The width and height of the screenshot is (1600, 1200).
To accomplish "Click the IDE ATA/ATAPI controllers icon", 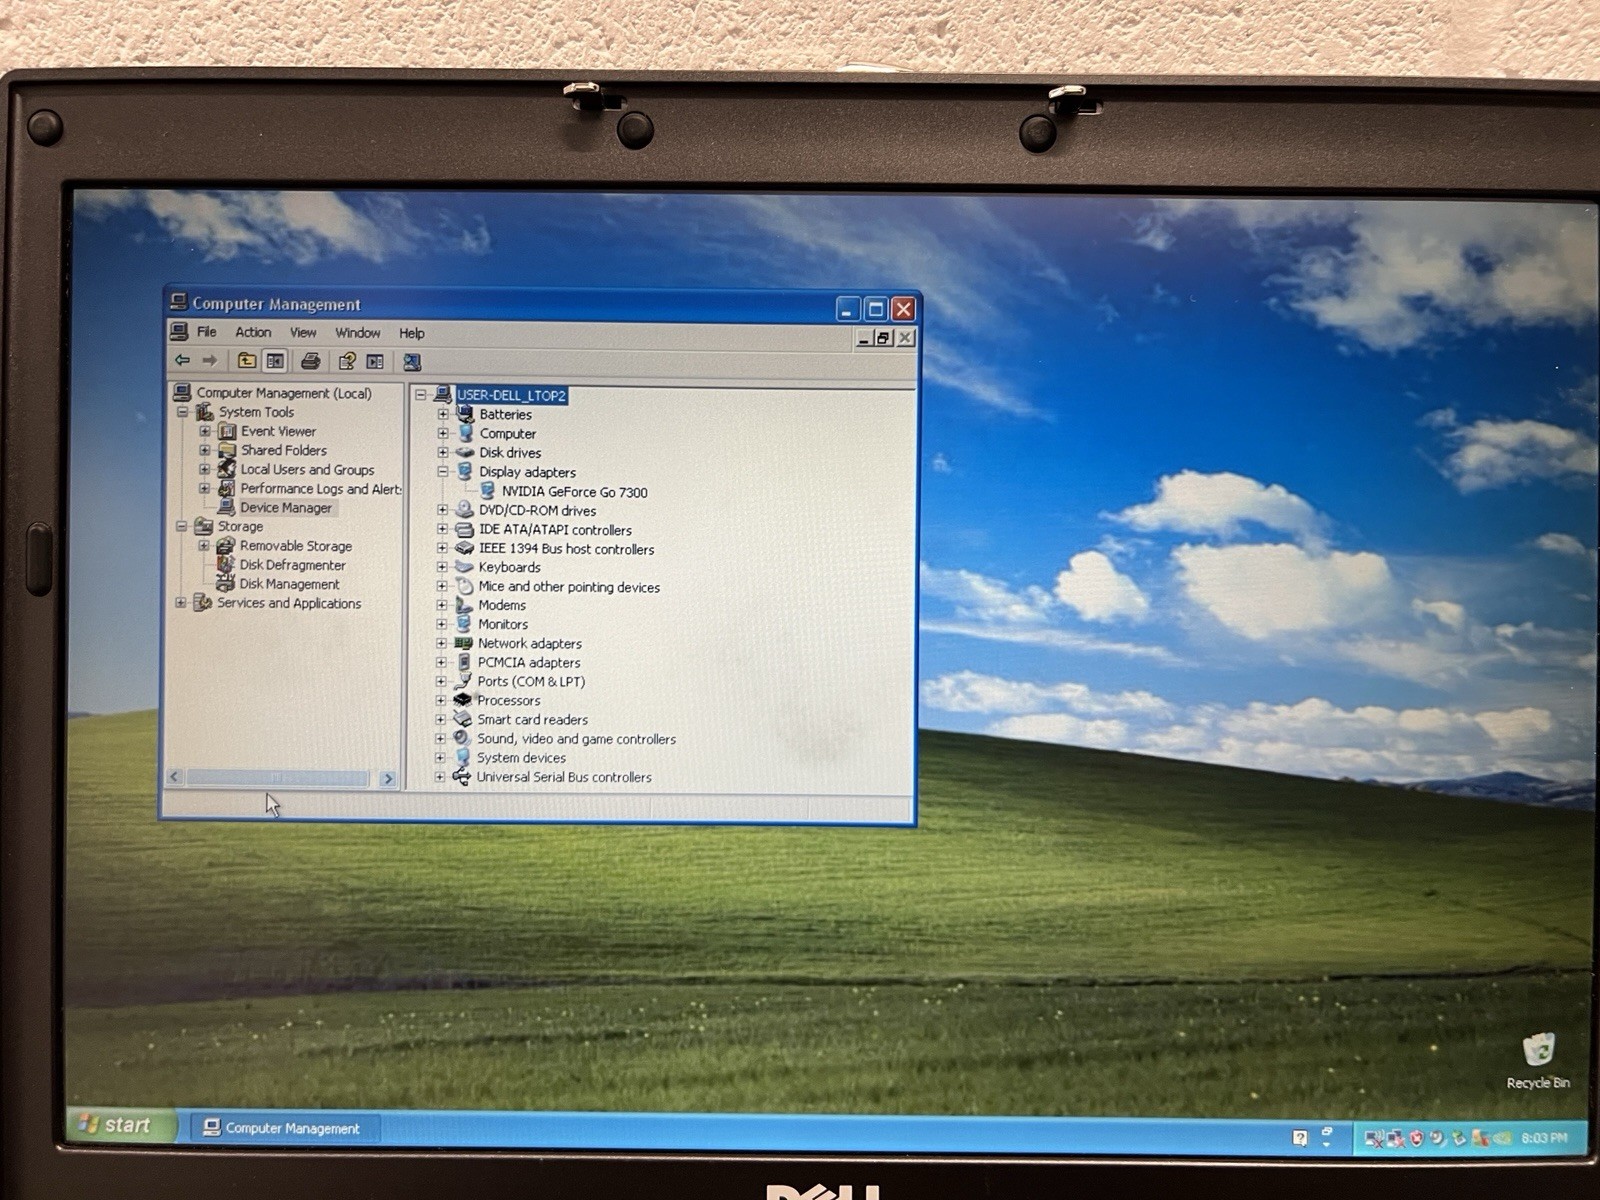I will pyautogui.click(x=464, y=530).
